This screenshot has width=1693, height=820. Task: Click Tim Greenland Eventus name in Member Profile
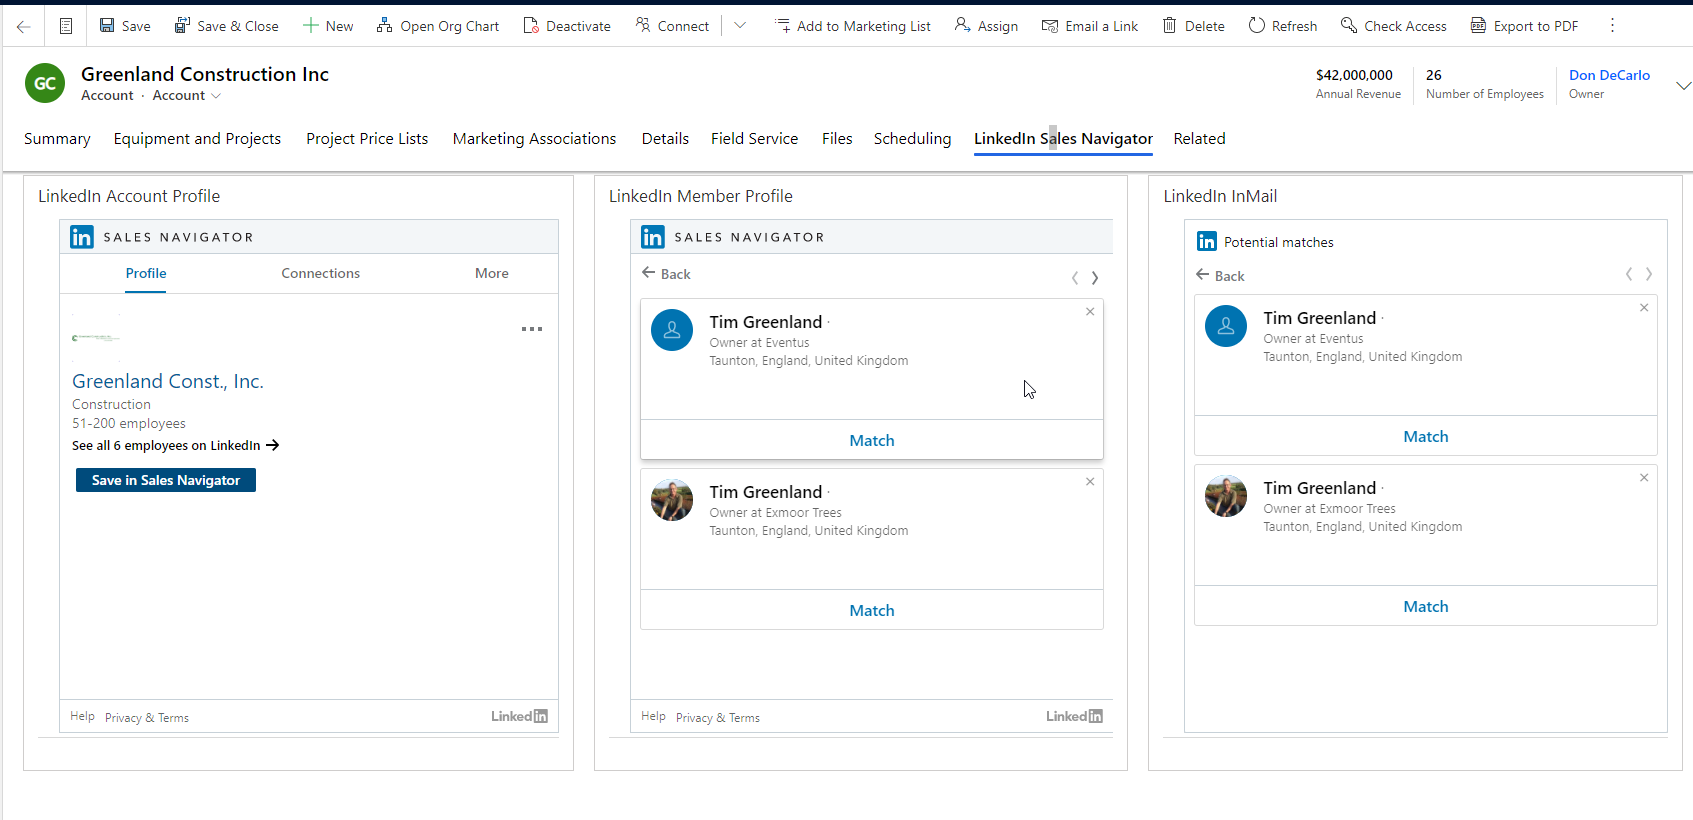click(766, 322)
